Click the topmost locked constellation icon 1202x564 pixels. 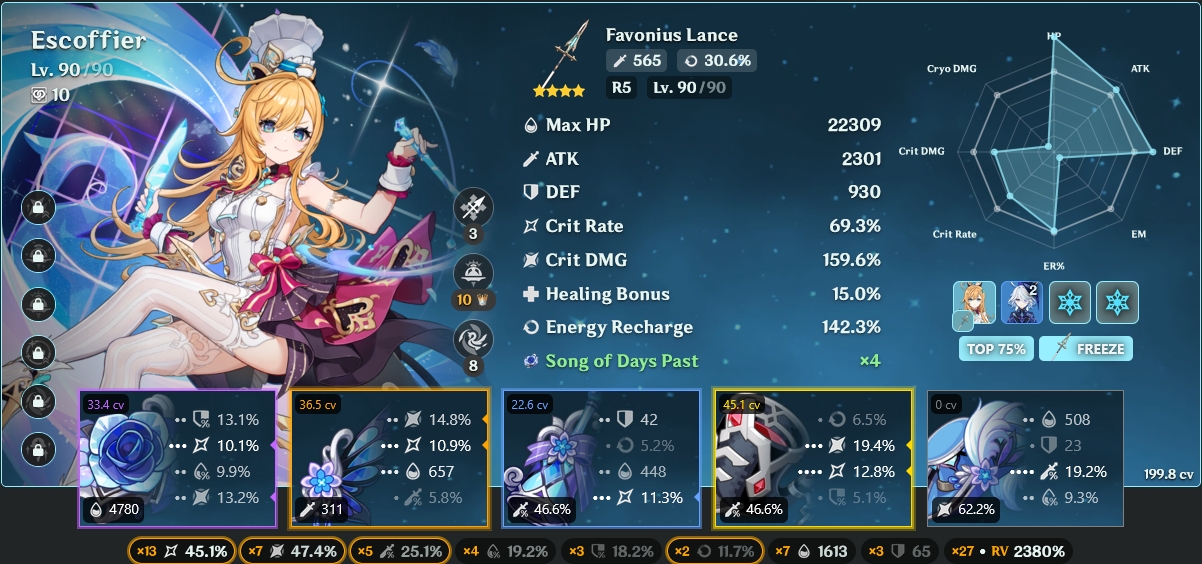(x=38, y=208)
